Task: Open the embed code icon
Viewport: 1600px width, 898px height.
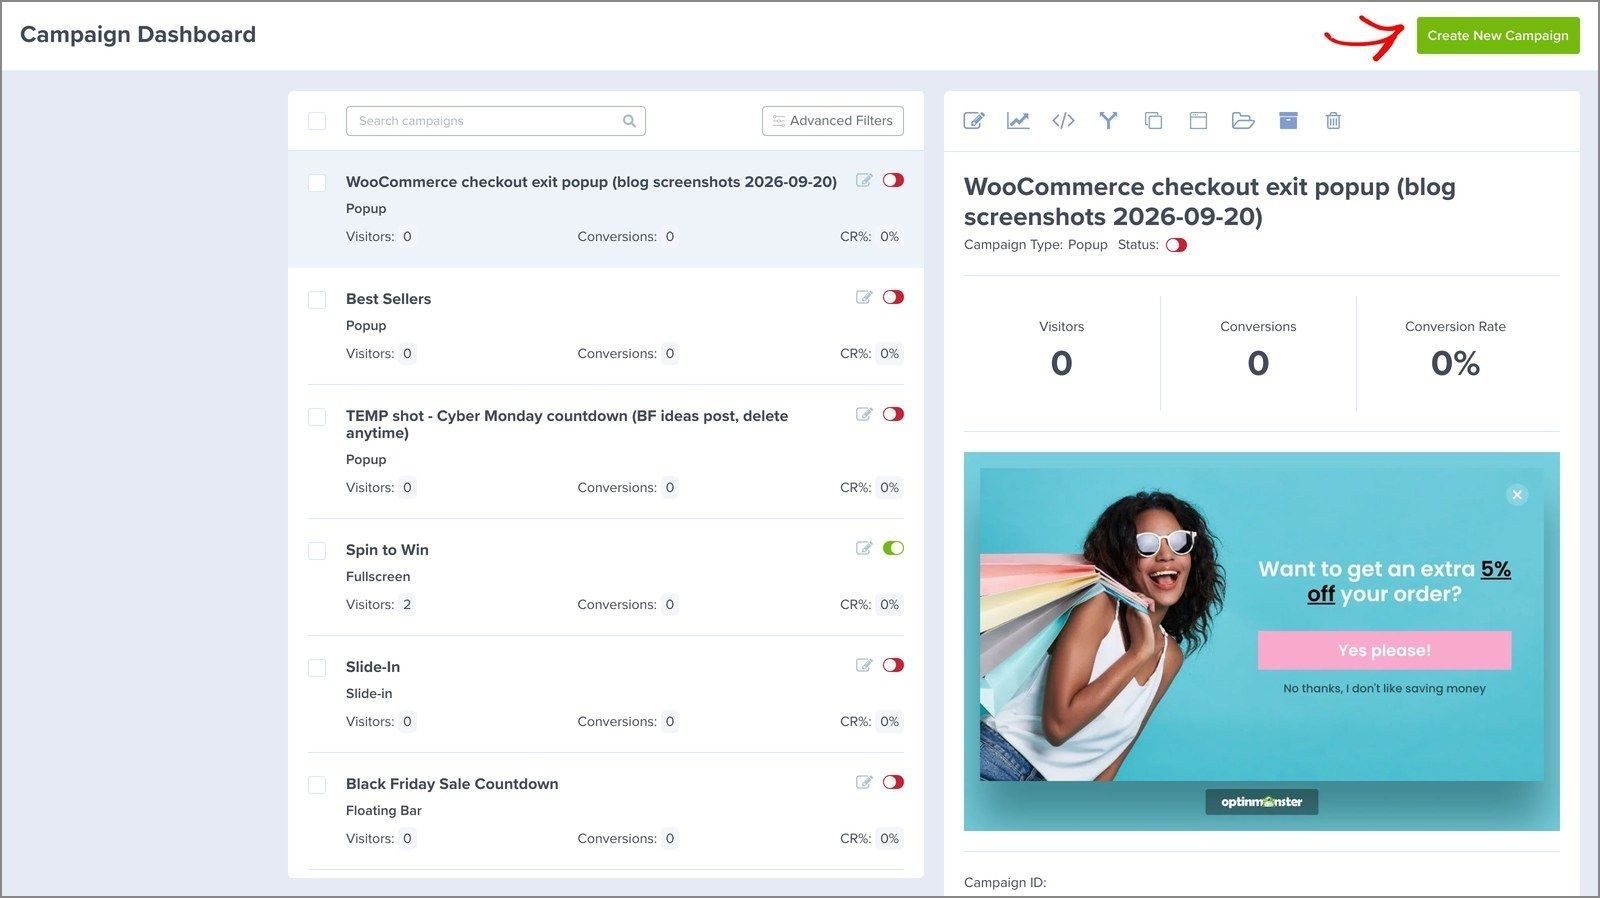Action: coord(1063,121)
